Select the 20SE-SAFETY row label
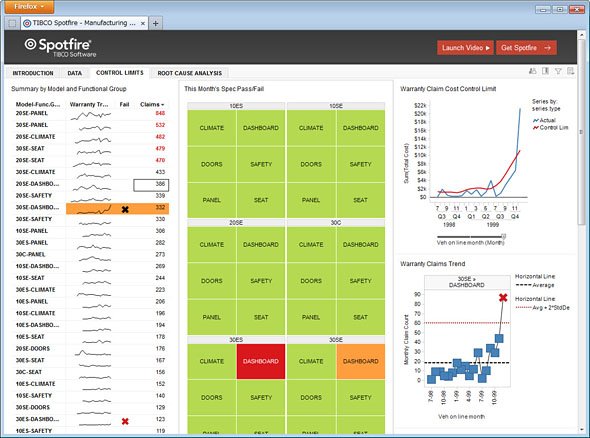590x438 pixels. [34, 195]
